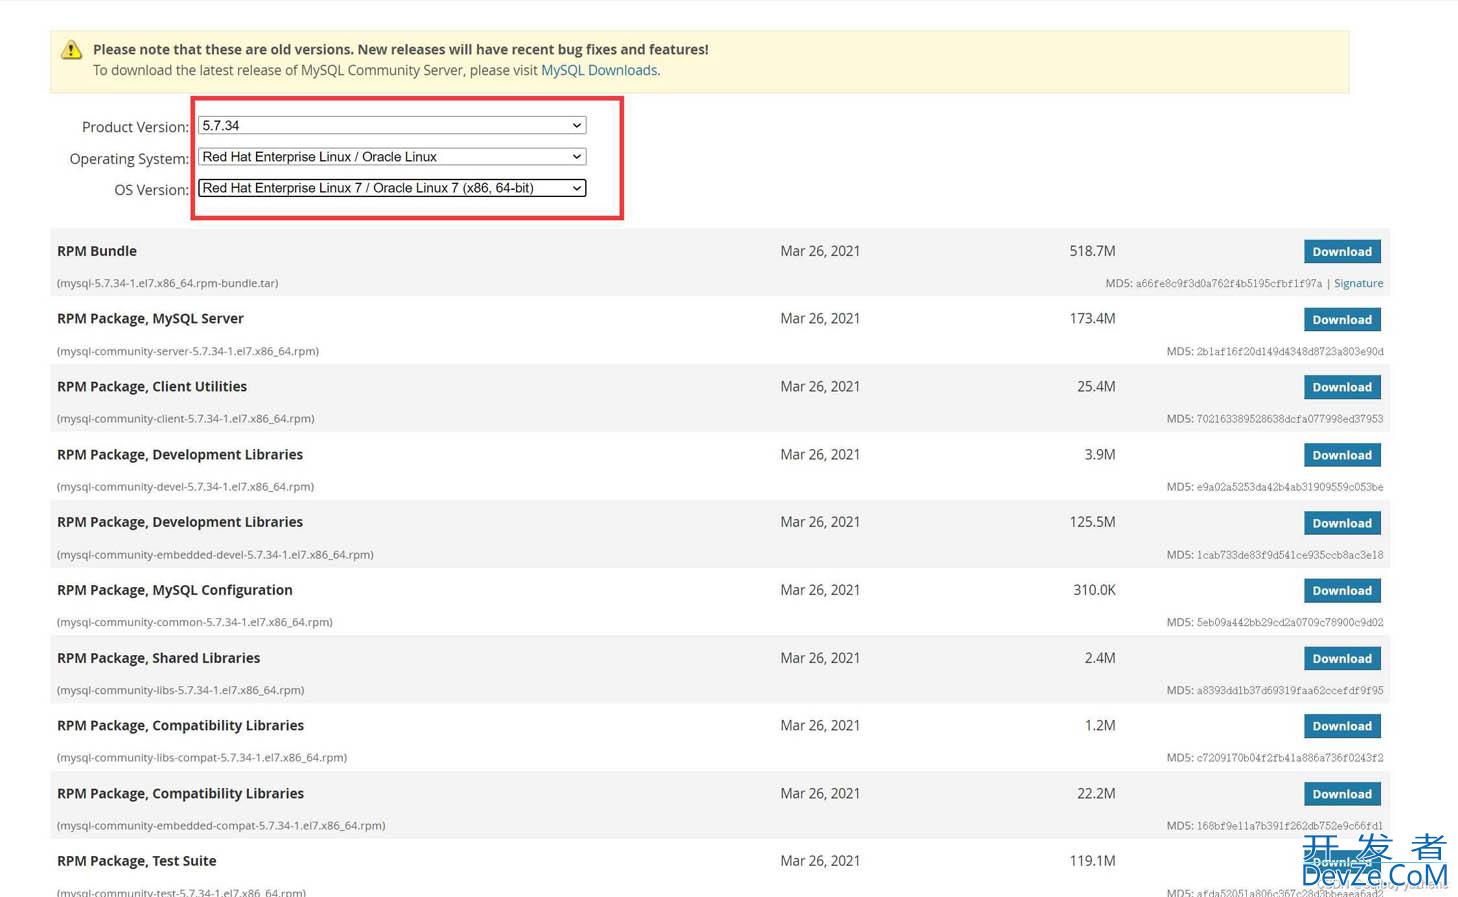
Task: Click 'RPM Package, MySQL Server' title
Action: (150, 318)
